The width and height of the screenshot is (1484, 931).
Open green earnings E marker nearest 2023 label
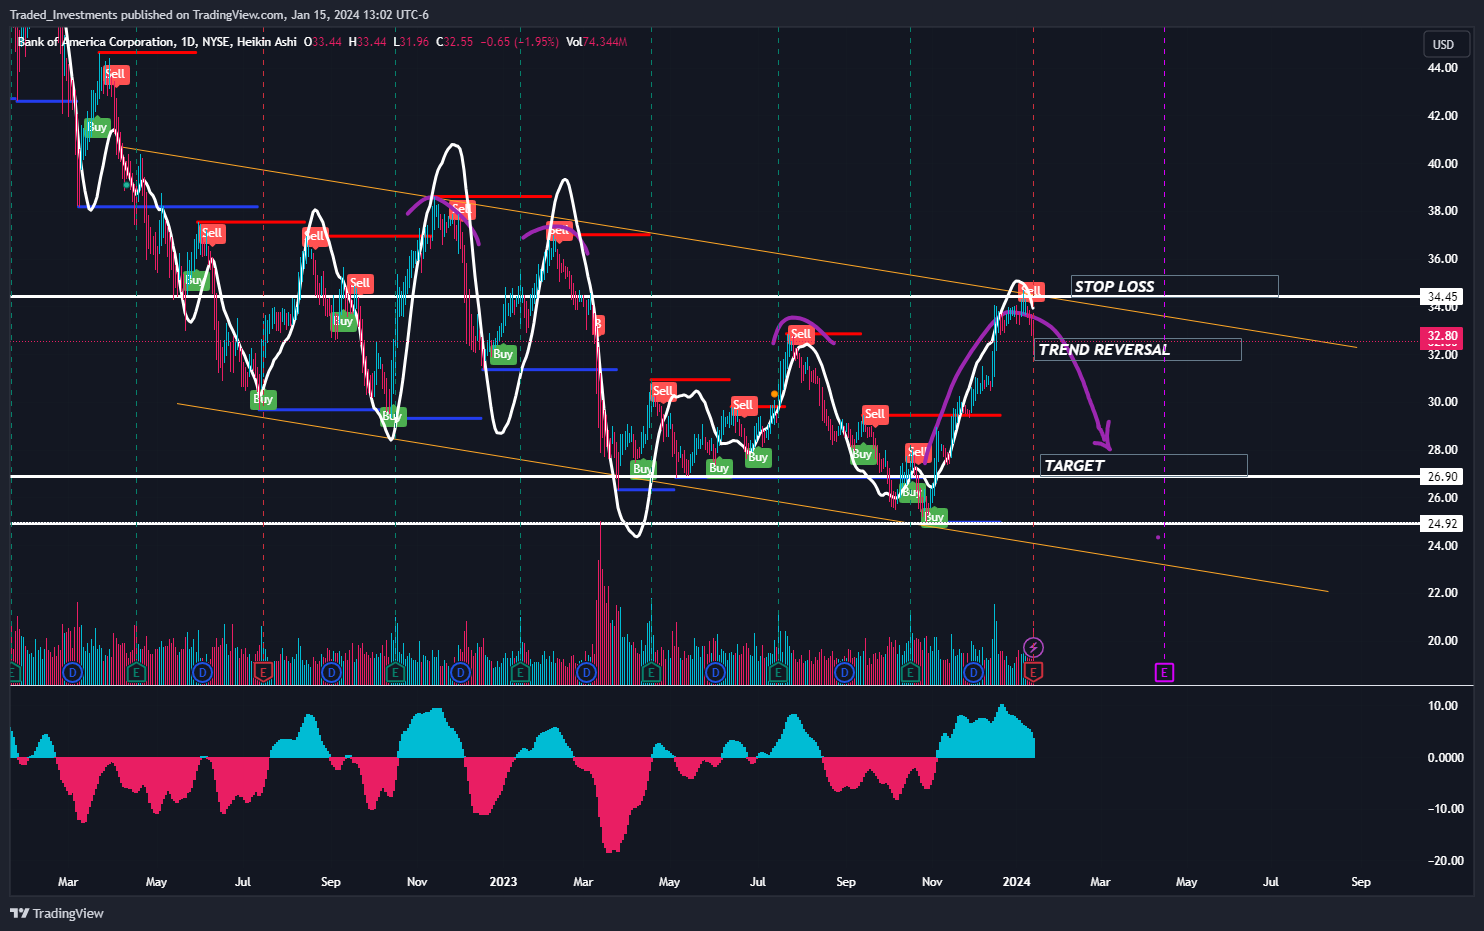pos(520,673)
